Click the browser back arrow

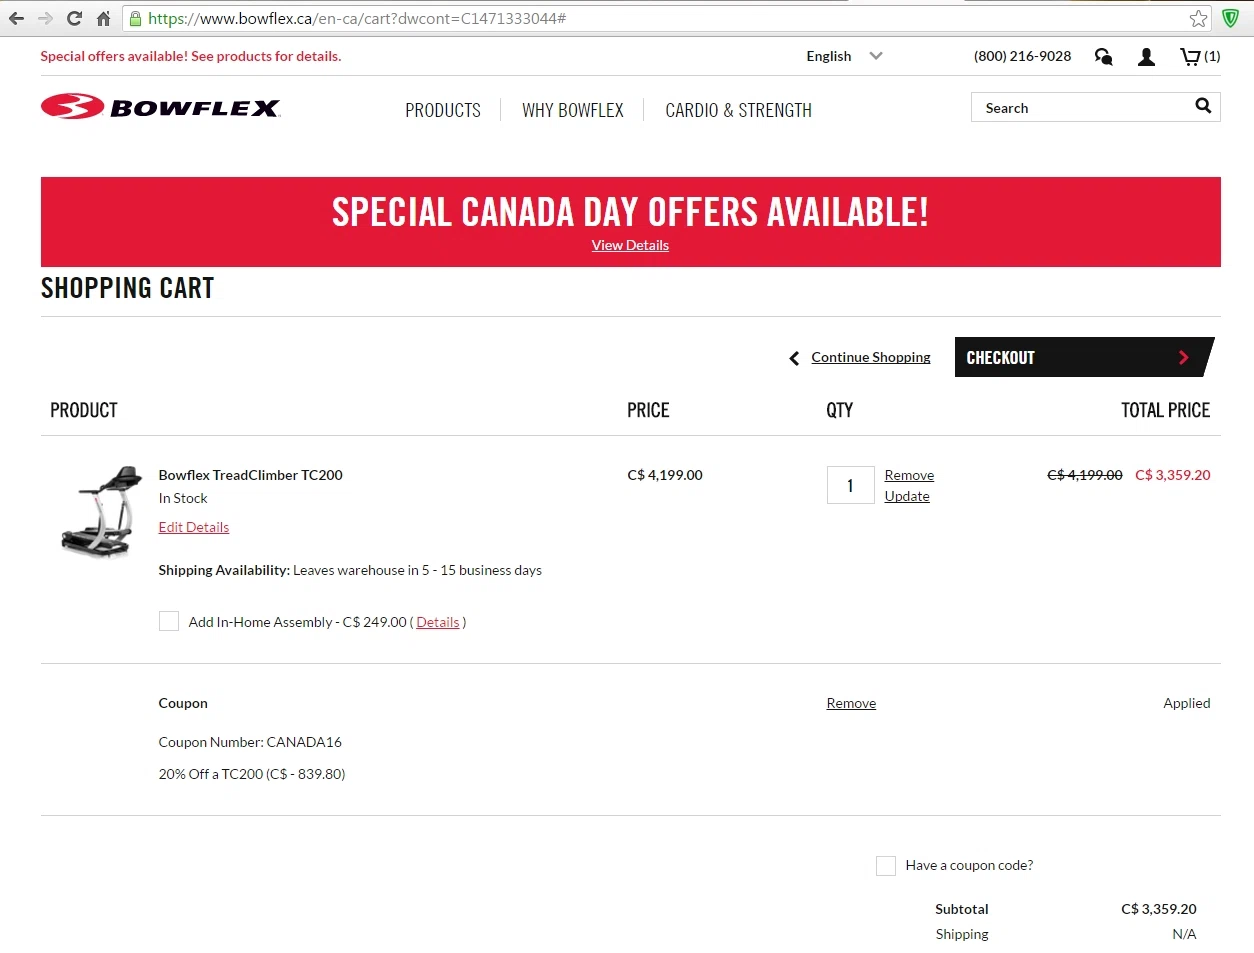pos(16,18)
